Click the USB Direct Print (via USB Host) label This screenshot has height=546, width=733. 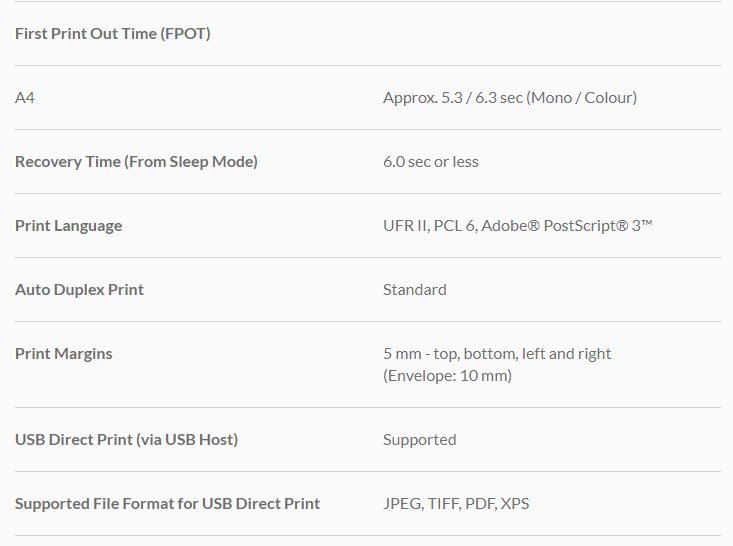point(126,440)
